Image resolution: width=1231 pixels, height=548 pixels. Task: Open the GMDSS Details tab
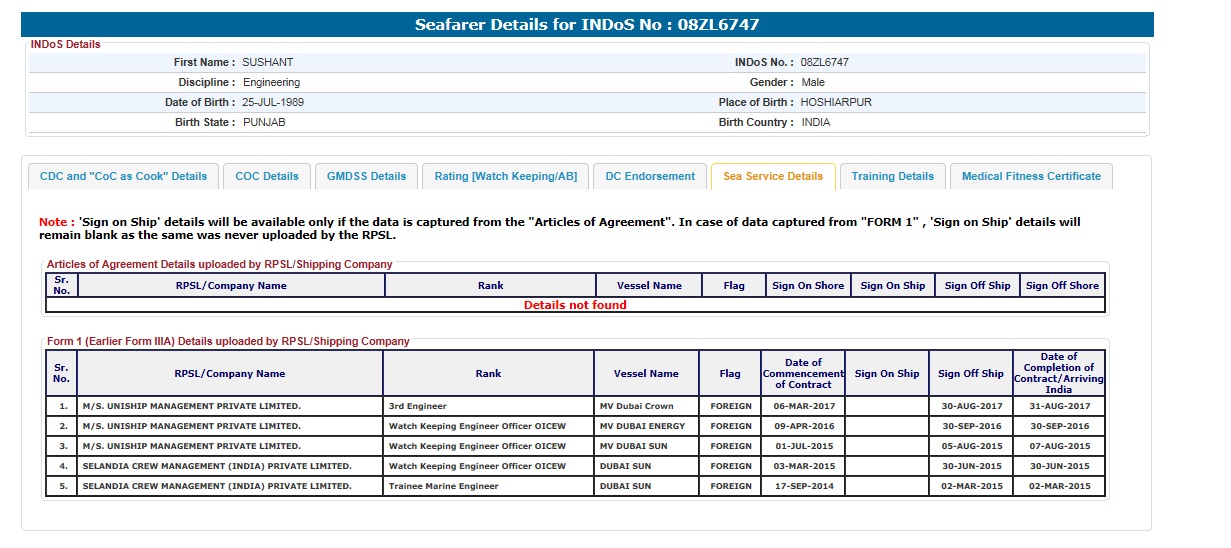[x=366, y=176]
